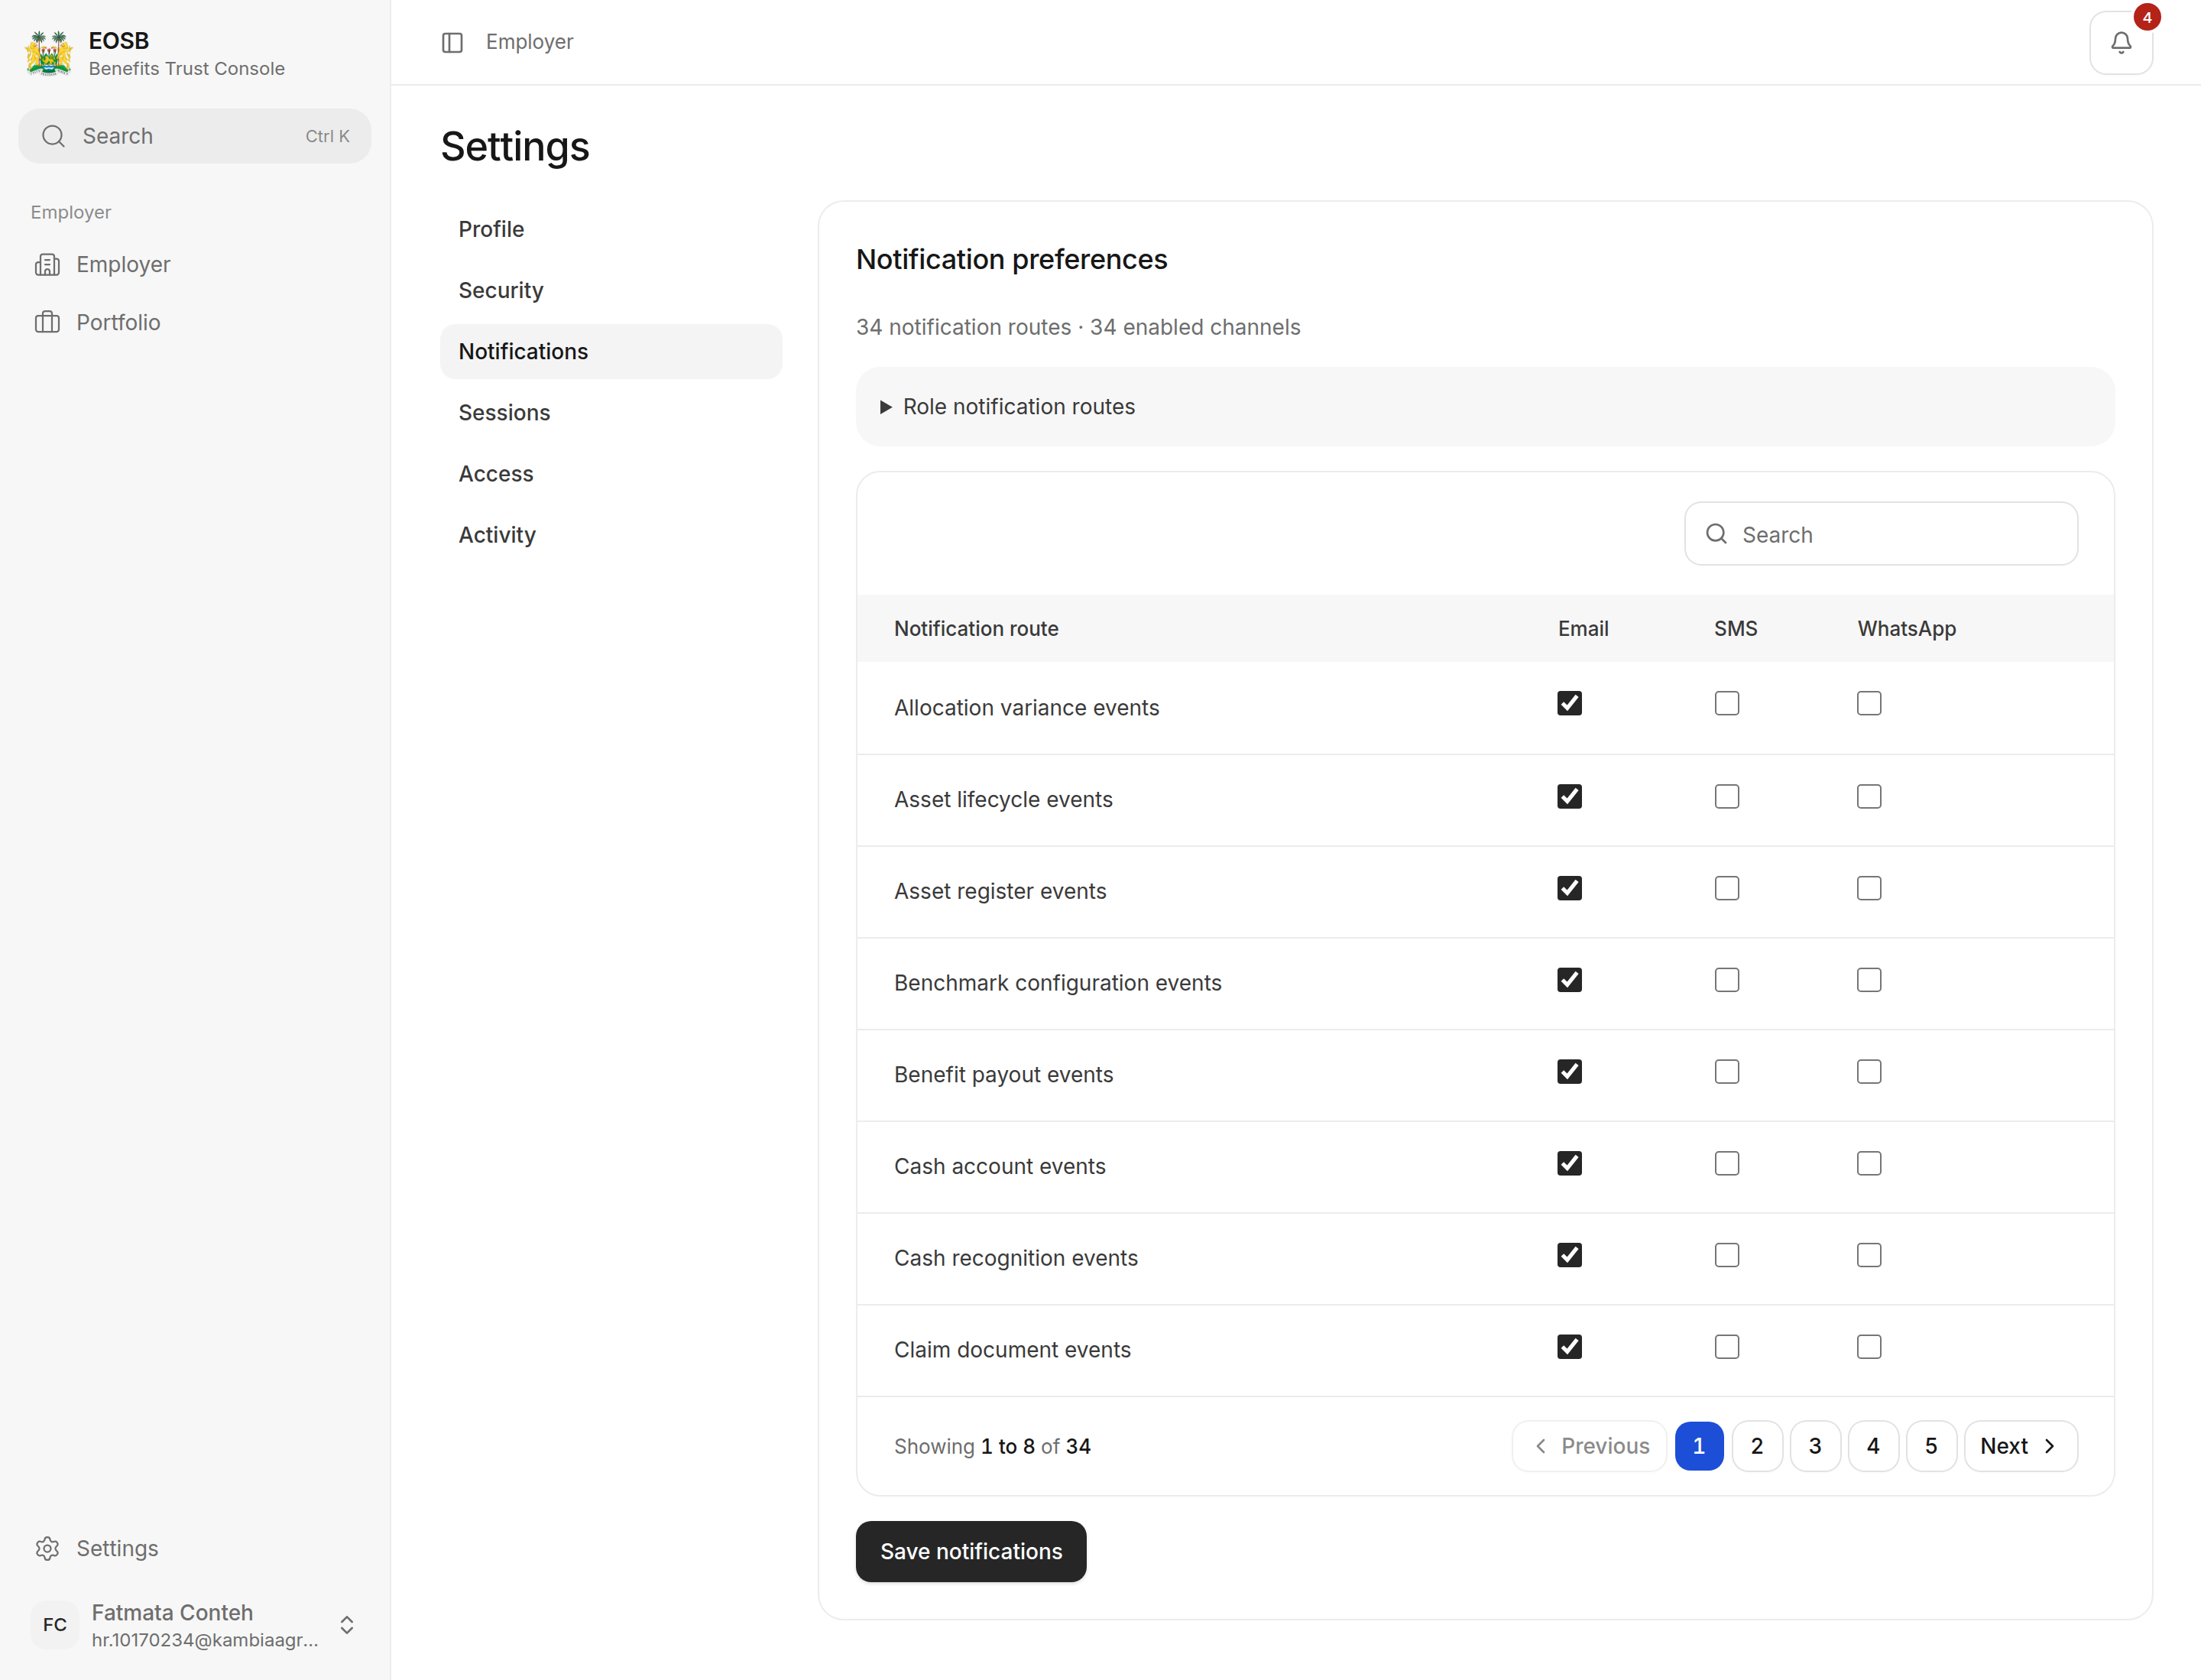Select the Notifications settings tab
This screenshot has width=2201, height=1680.
click(610, 351)
